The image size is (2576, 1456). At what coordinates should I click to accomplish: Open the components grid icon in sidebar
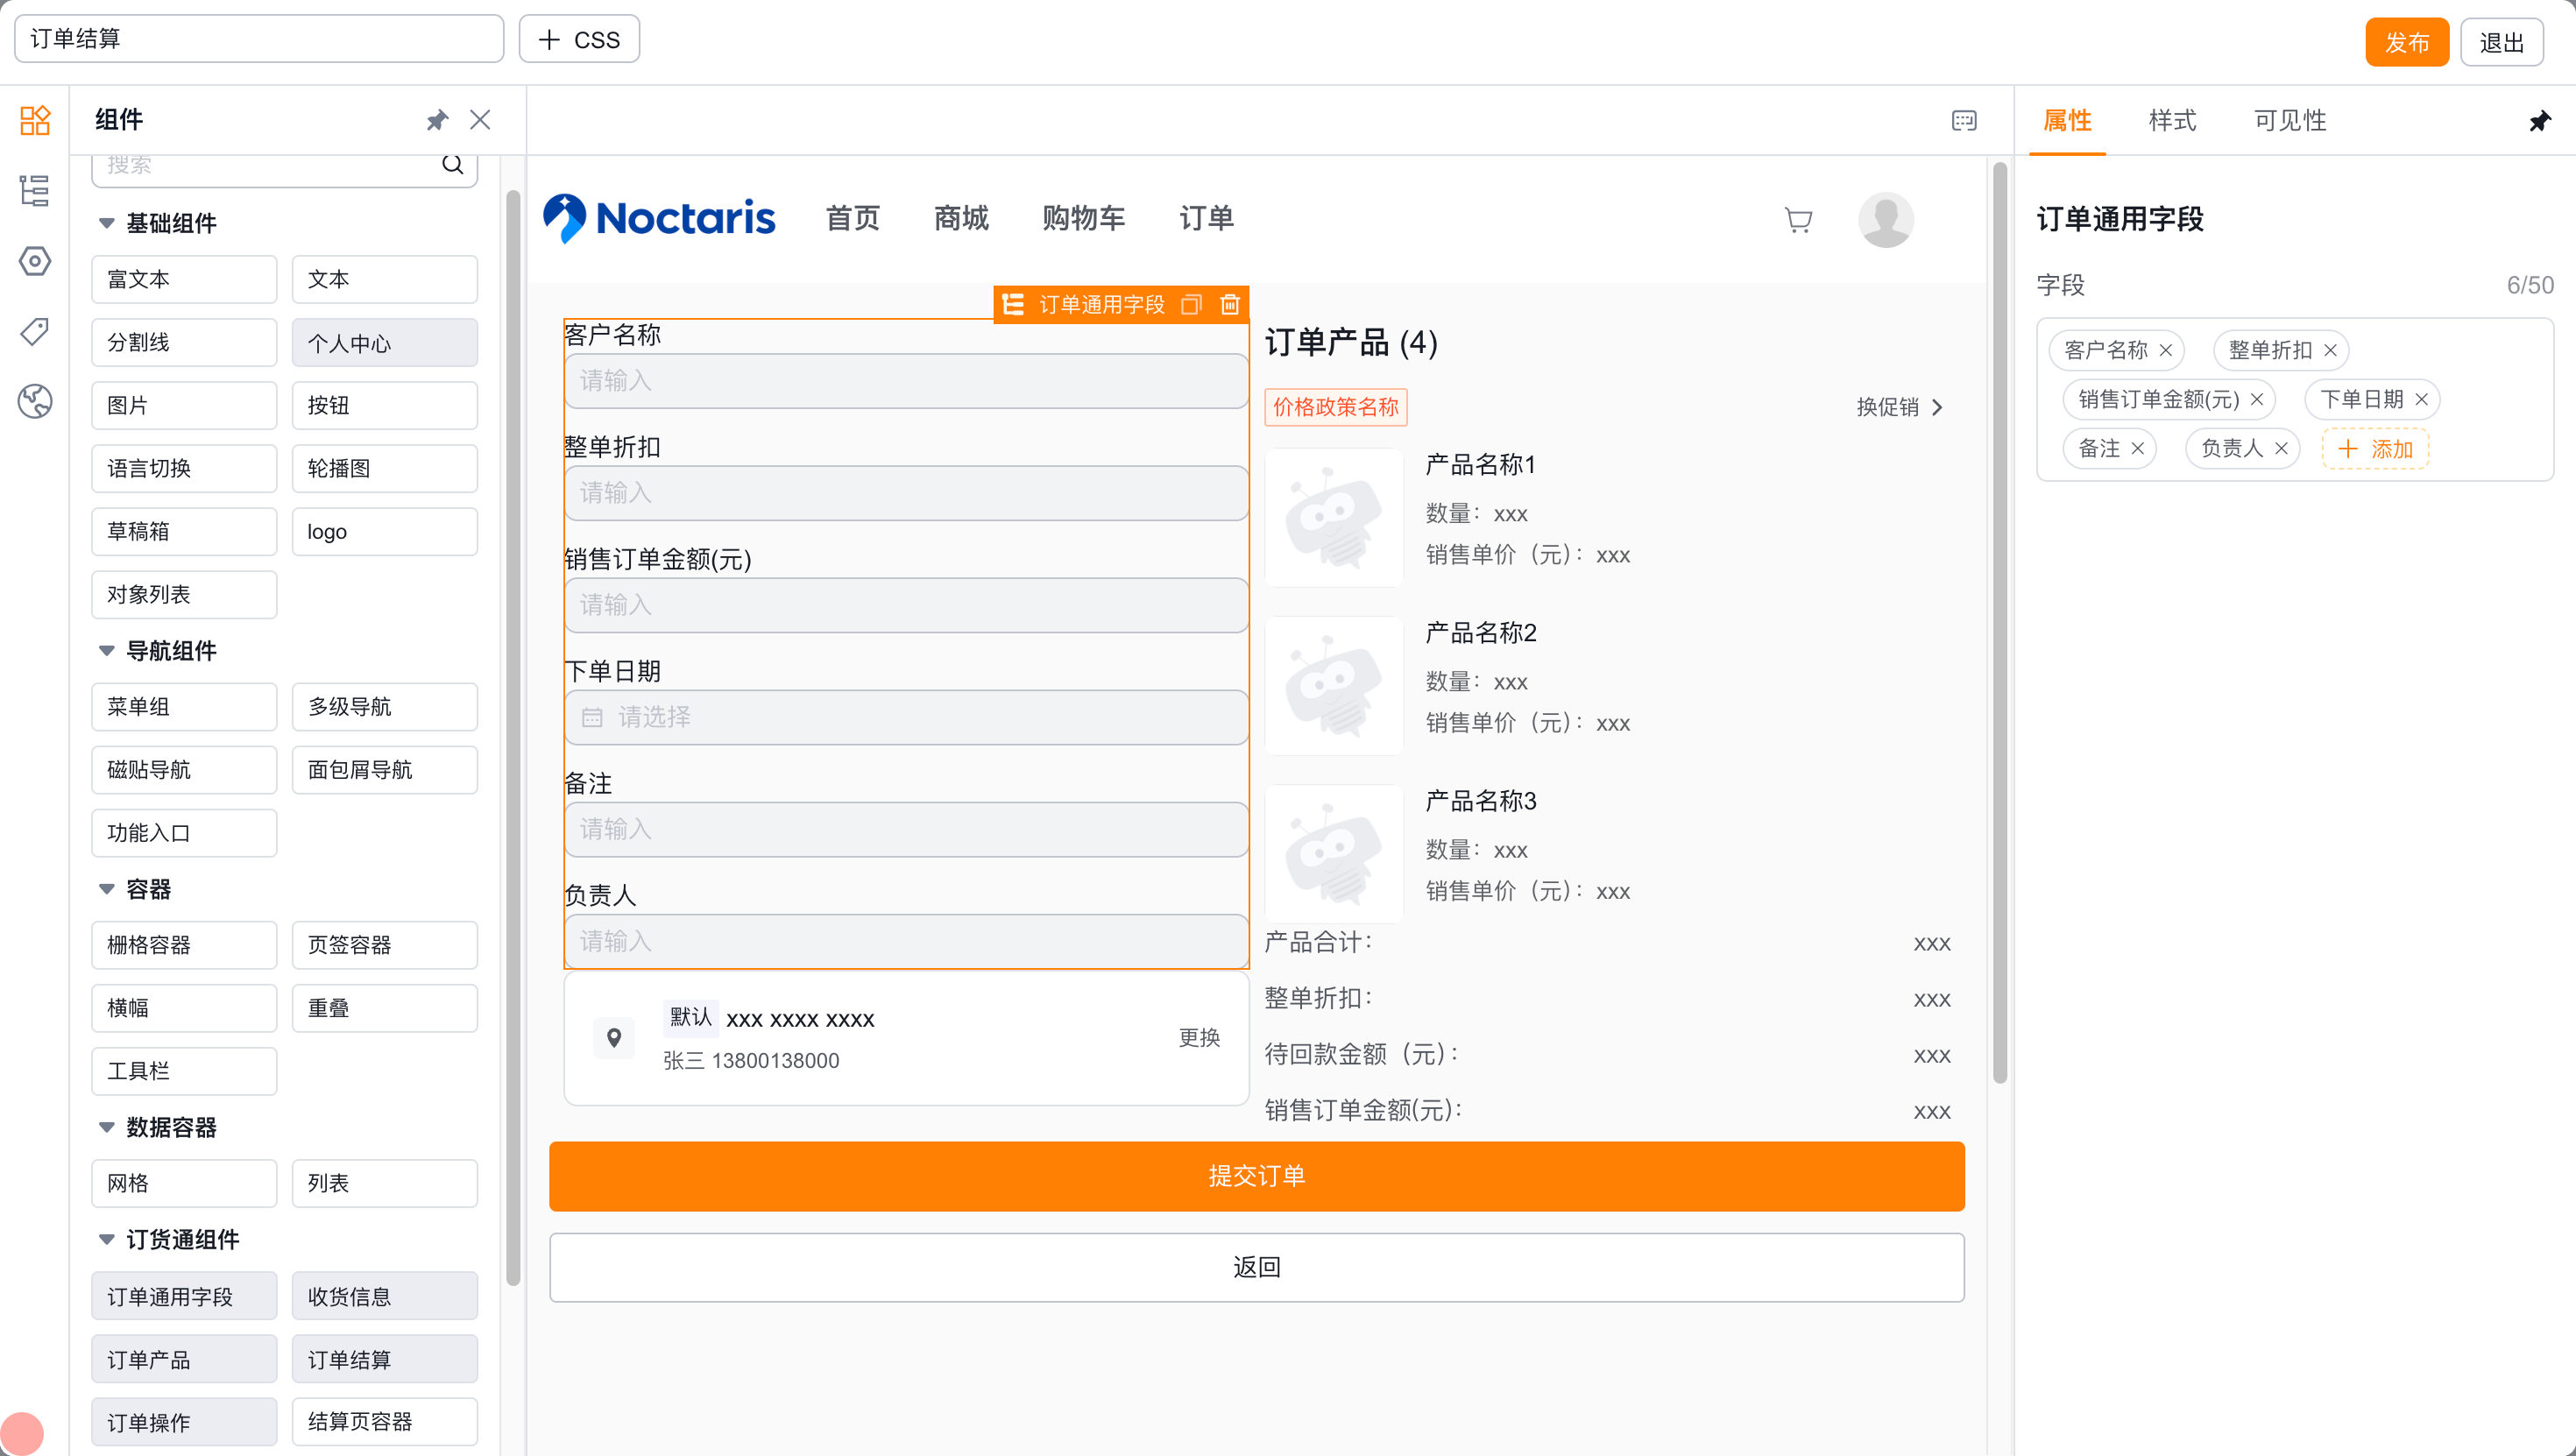(35, 121)
